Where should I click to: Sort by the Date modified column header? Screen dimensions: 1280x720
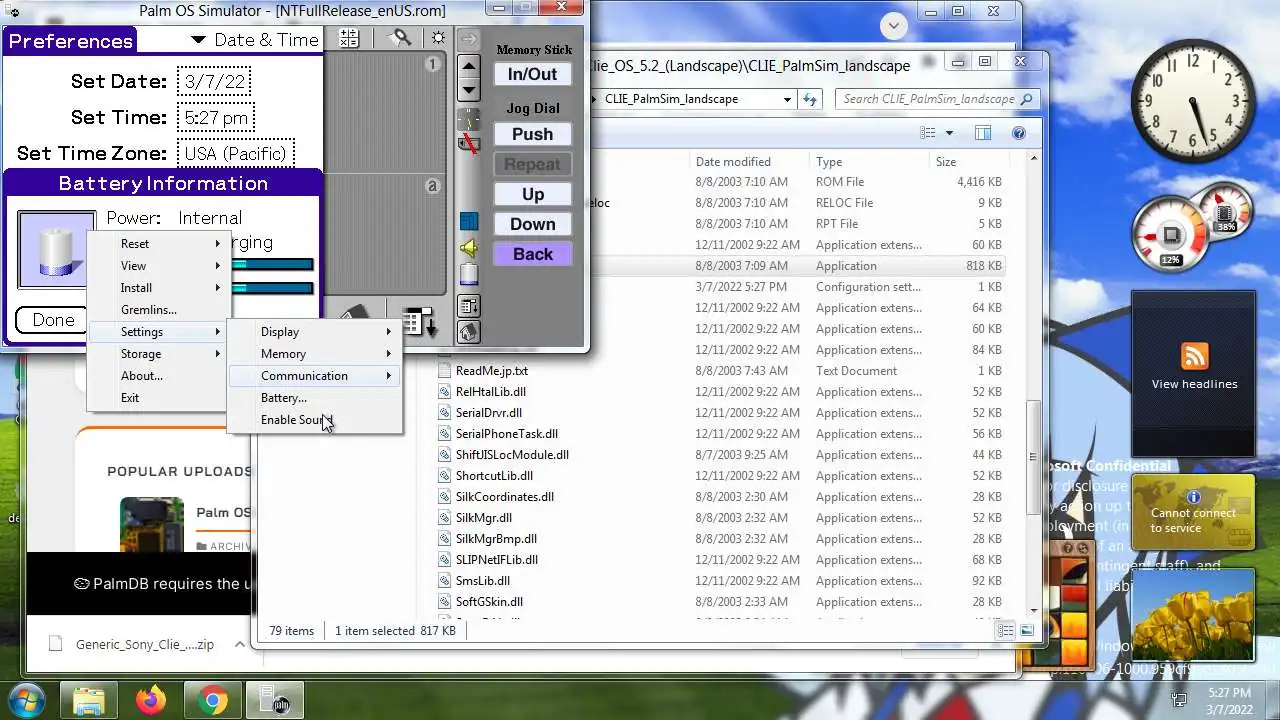tap(750, 161)
